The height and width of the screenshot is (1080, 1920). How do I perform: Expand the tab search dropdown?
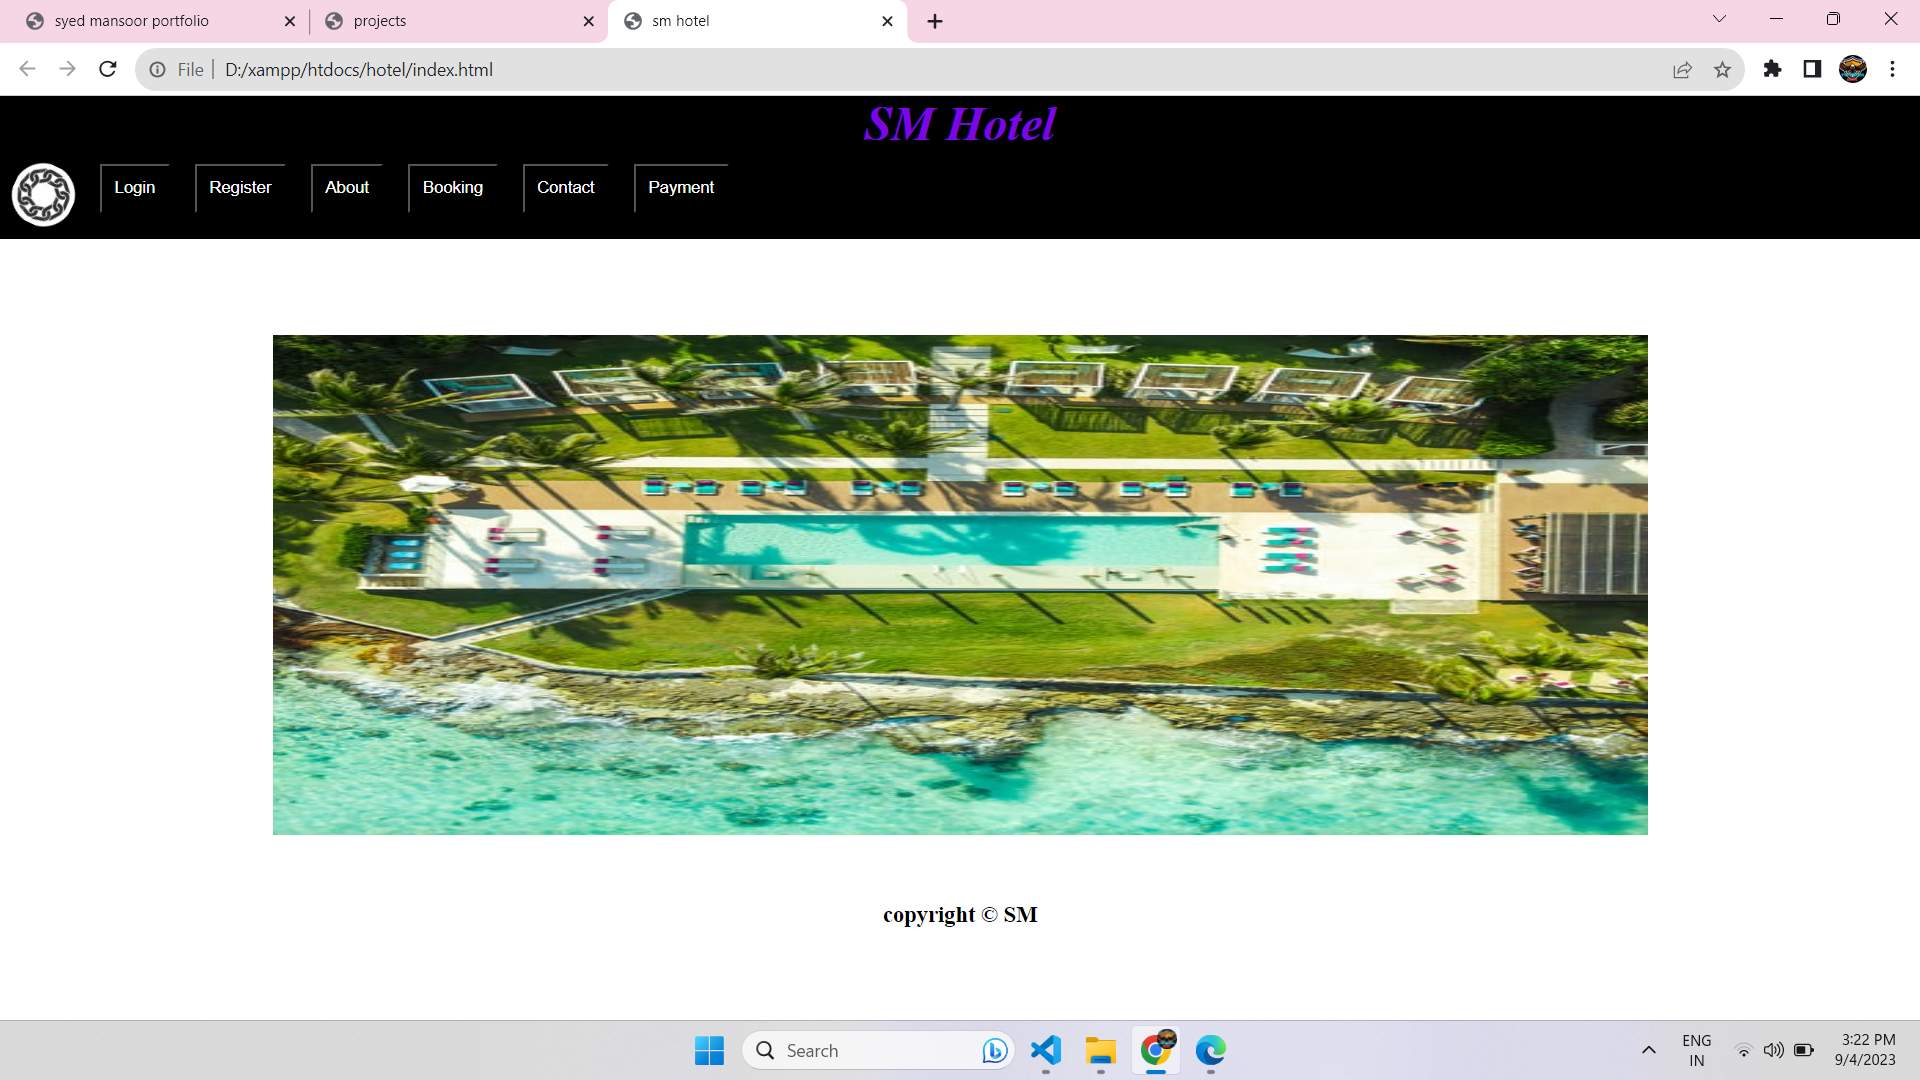click(x=1719, y=19)
